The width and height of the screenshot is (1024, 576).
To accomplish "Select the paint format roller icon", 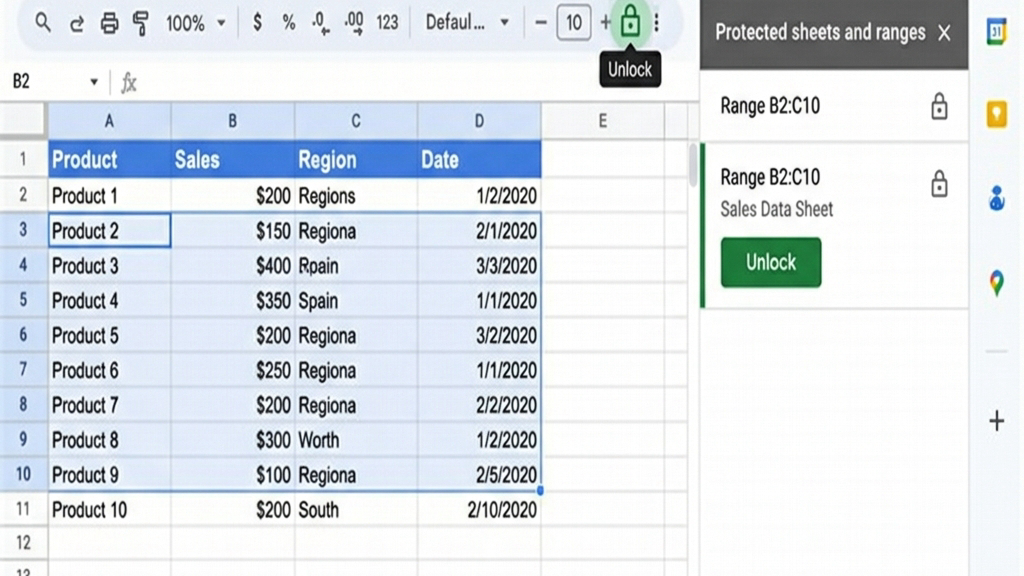I will [x=140, y=24].
